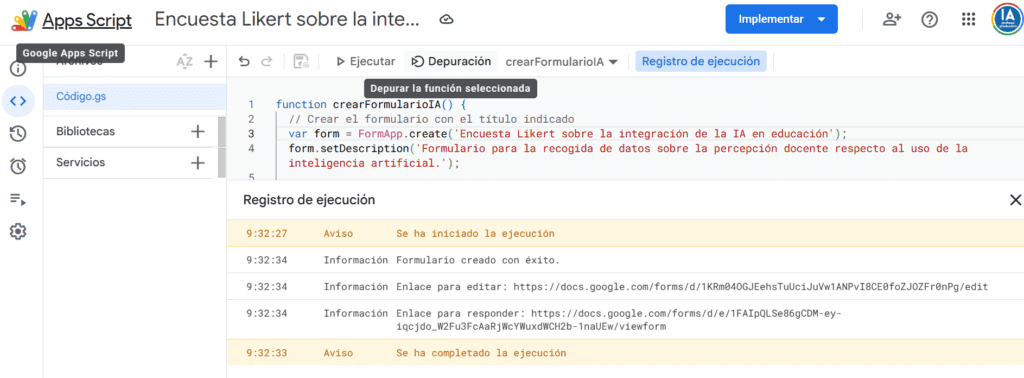1024x378 pixels.
Task: Click the share project add-person icon
Action: pyautogui.click(x=891, y=20)
